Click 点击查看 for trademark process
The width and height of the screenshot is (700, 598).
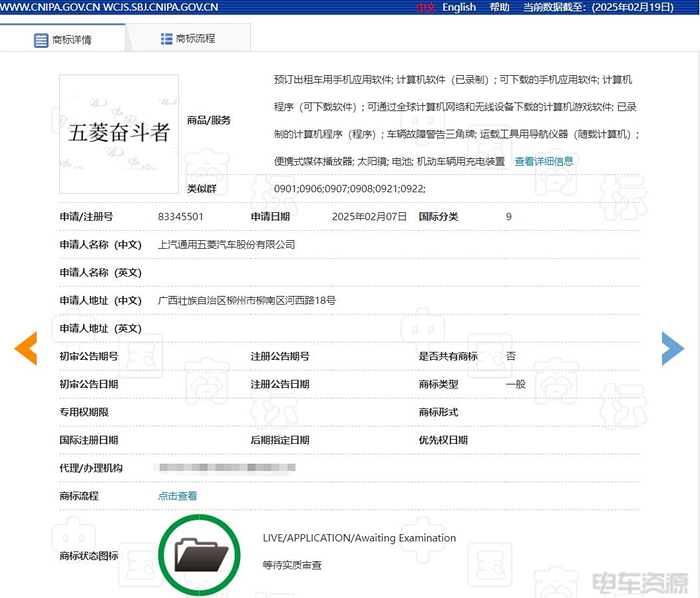coord(177,496)
